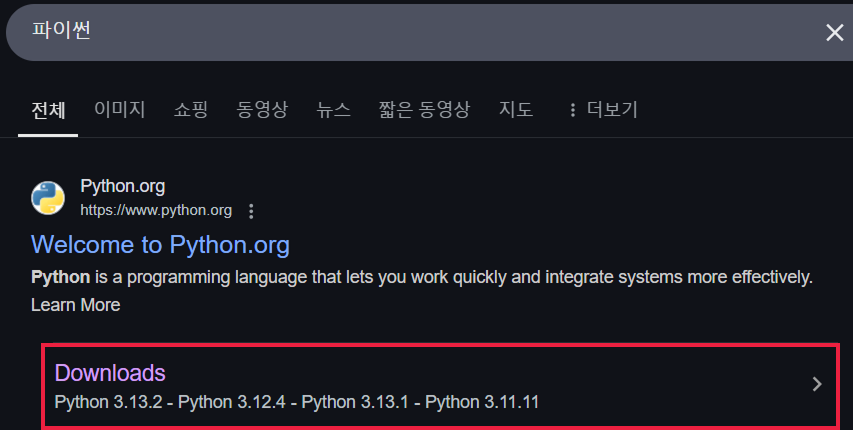
Task: Click the Python 3.13.1 version text
Action: (355, 402)
